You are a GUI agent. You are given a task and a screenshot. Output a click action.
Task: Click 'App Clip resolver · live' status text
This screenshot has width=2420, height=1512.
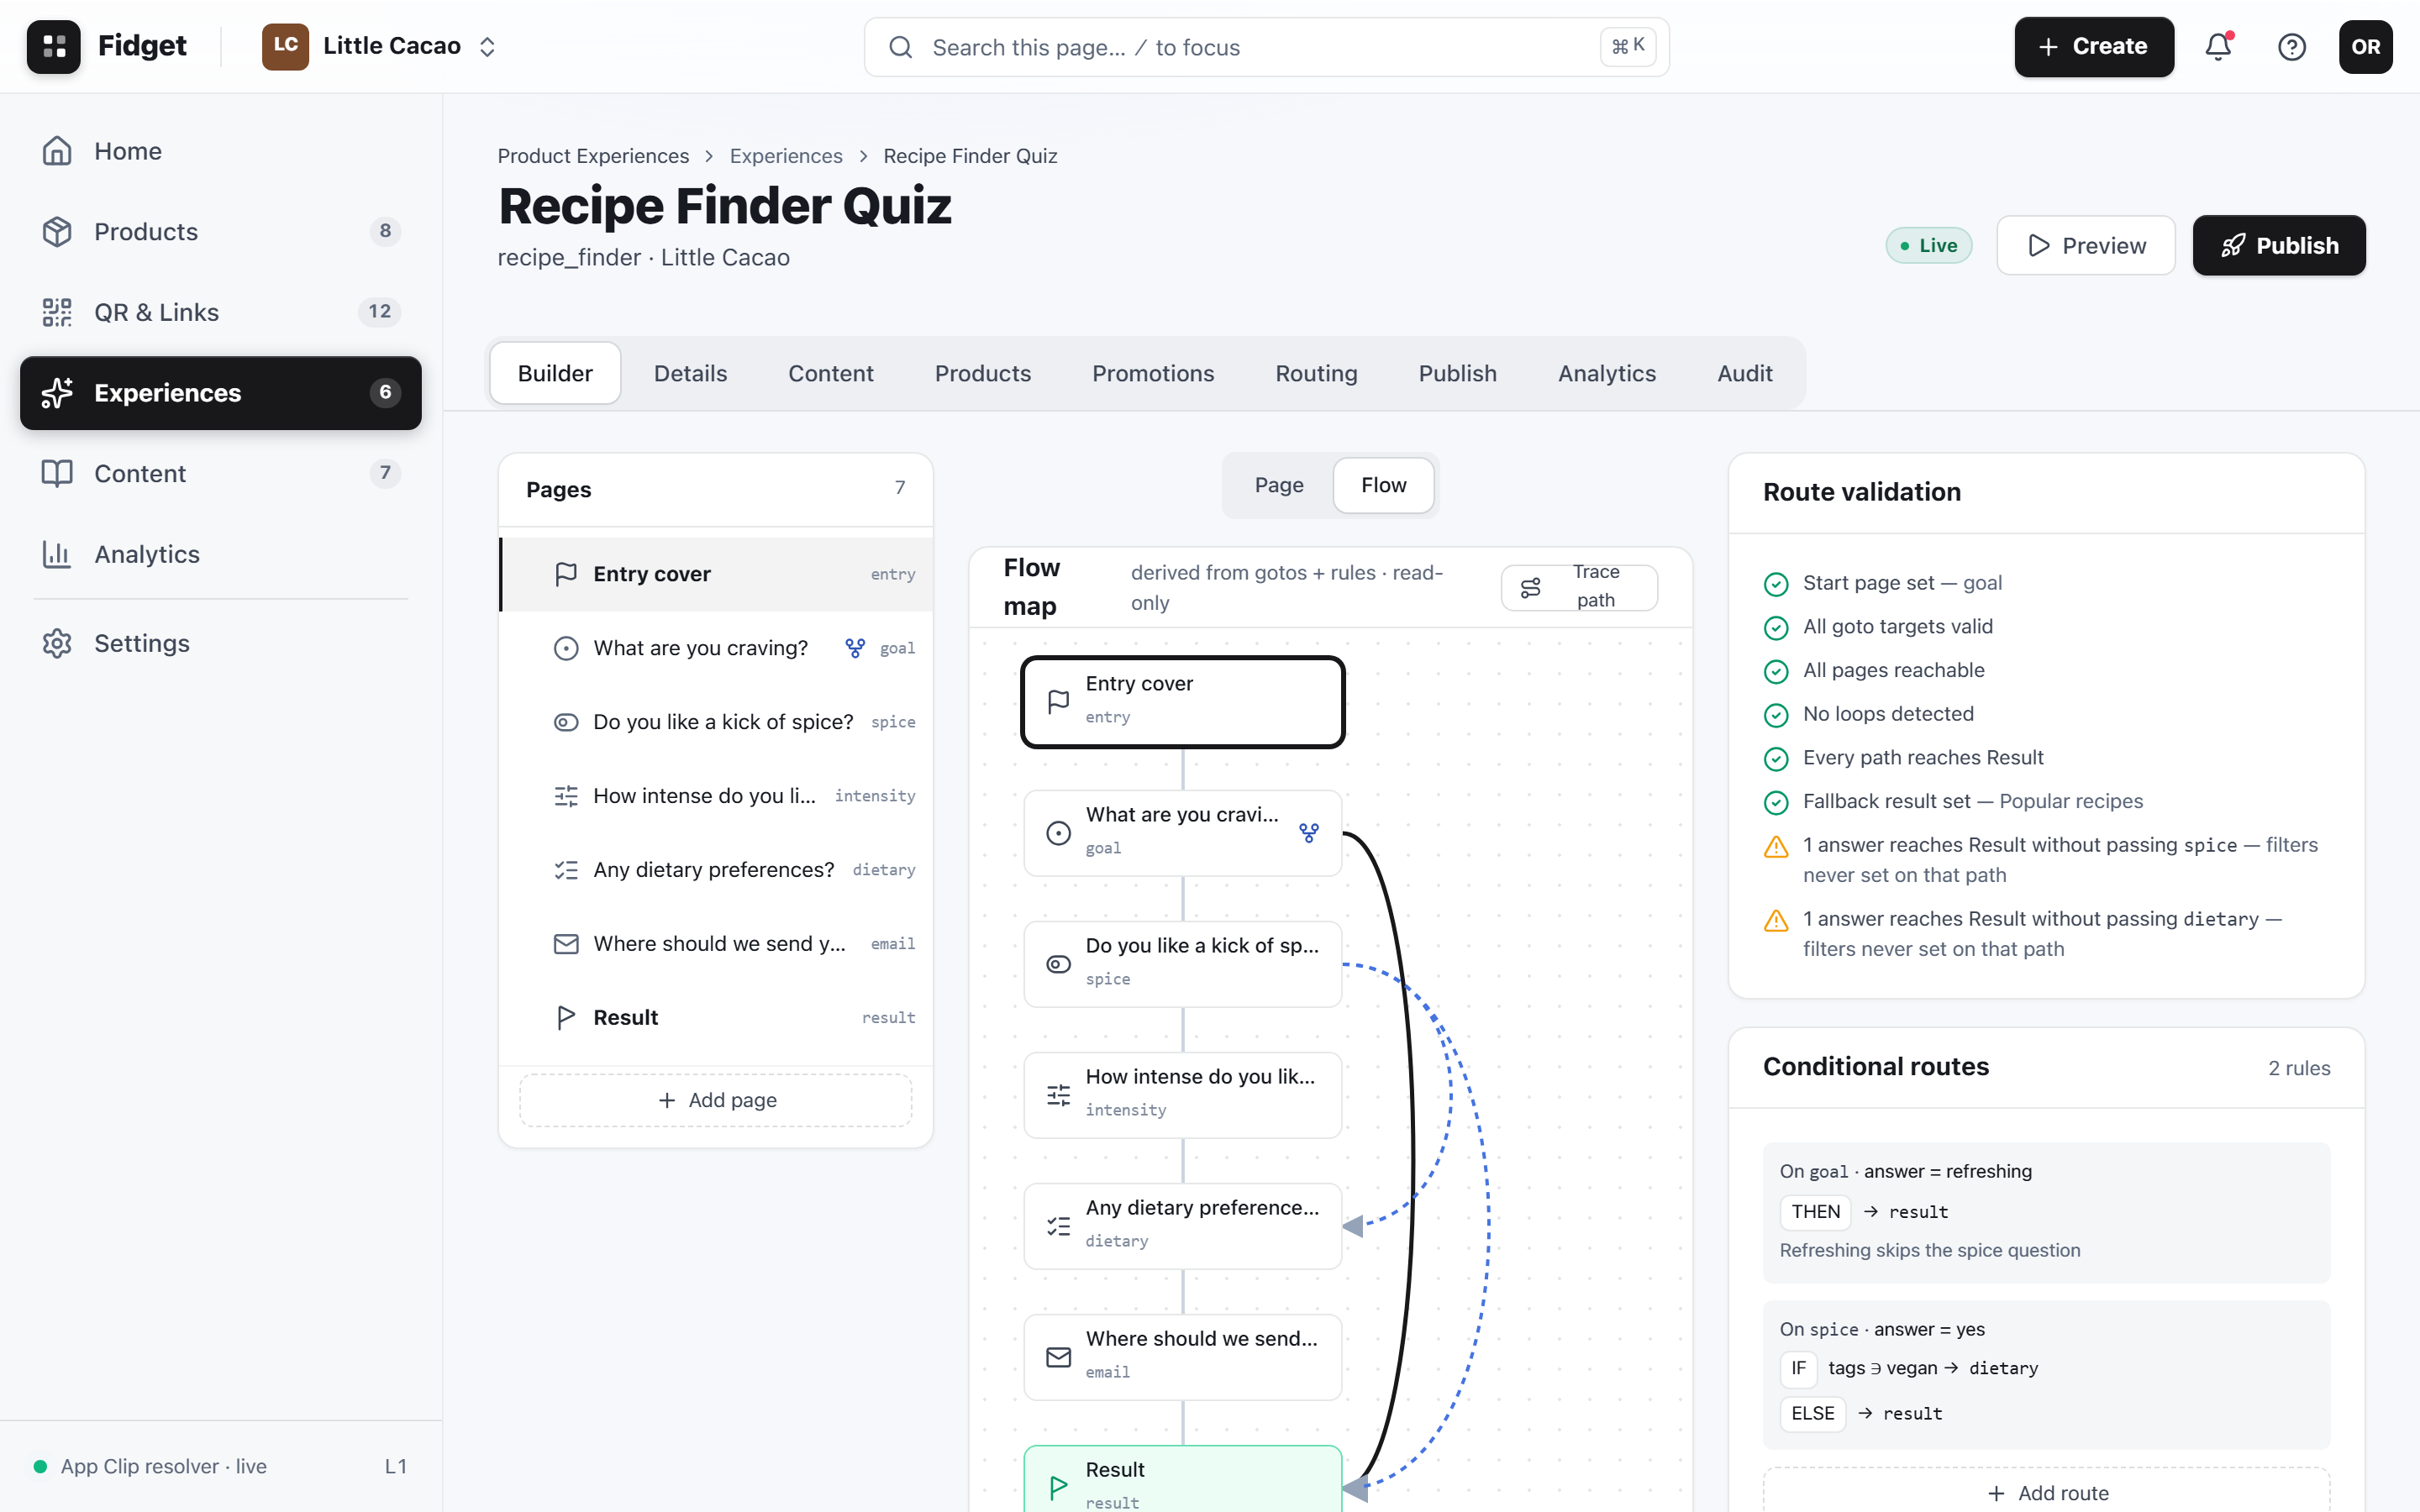click(163, 1466)
